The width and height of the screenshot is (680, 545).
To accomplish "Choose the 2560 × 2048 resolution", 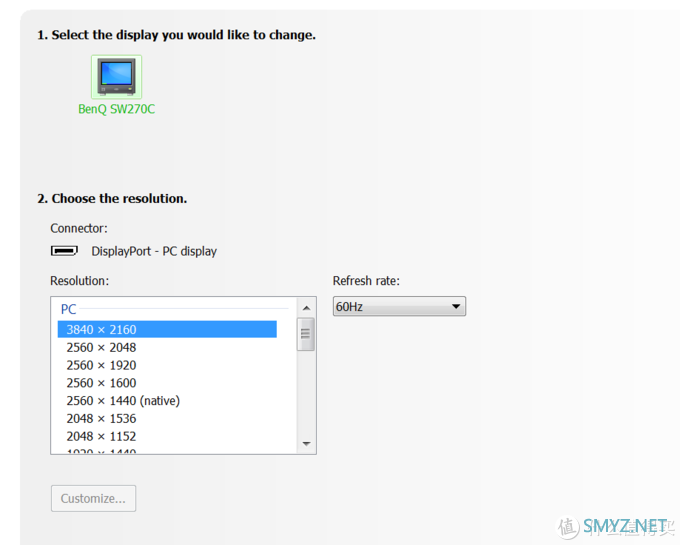I will tap(167, 347).
